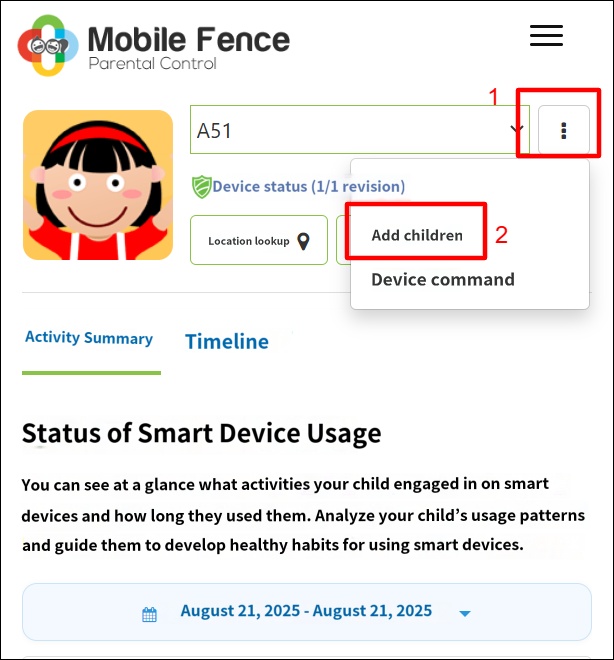The image size is (614, 660).
Task: Expand the A51 device selector dropdown
Action: [359, 130]
